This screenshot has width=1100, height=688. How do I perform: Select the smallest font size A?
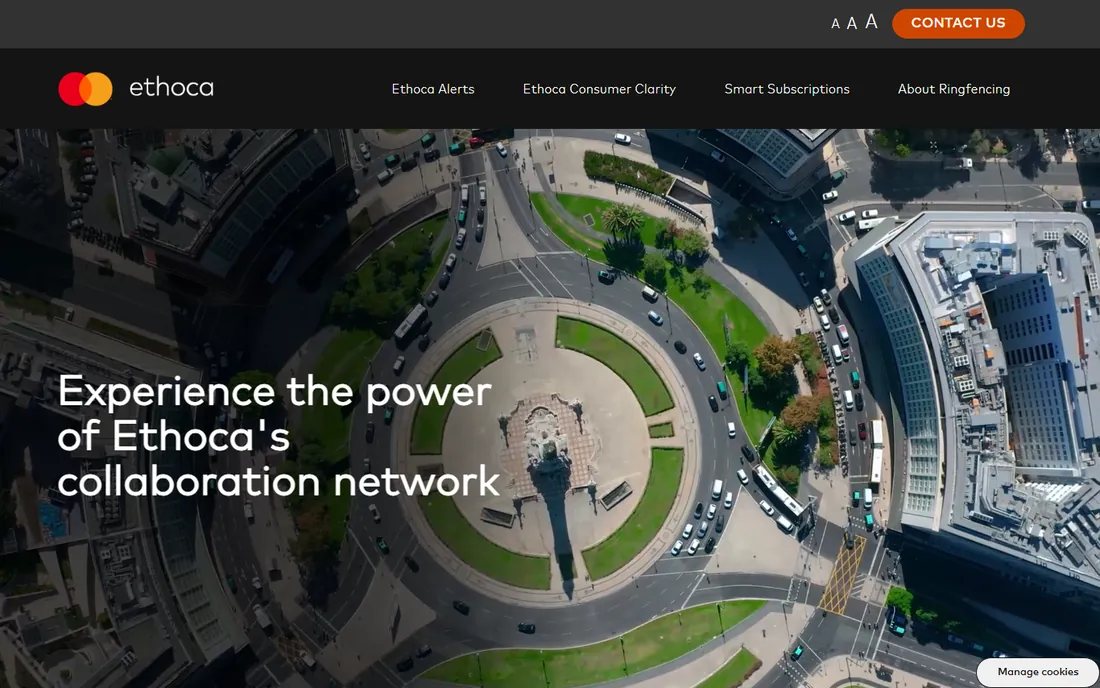point(835,24)
